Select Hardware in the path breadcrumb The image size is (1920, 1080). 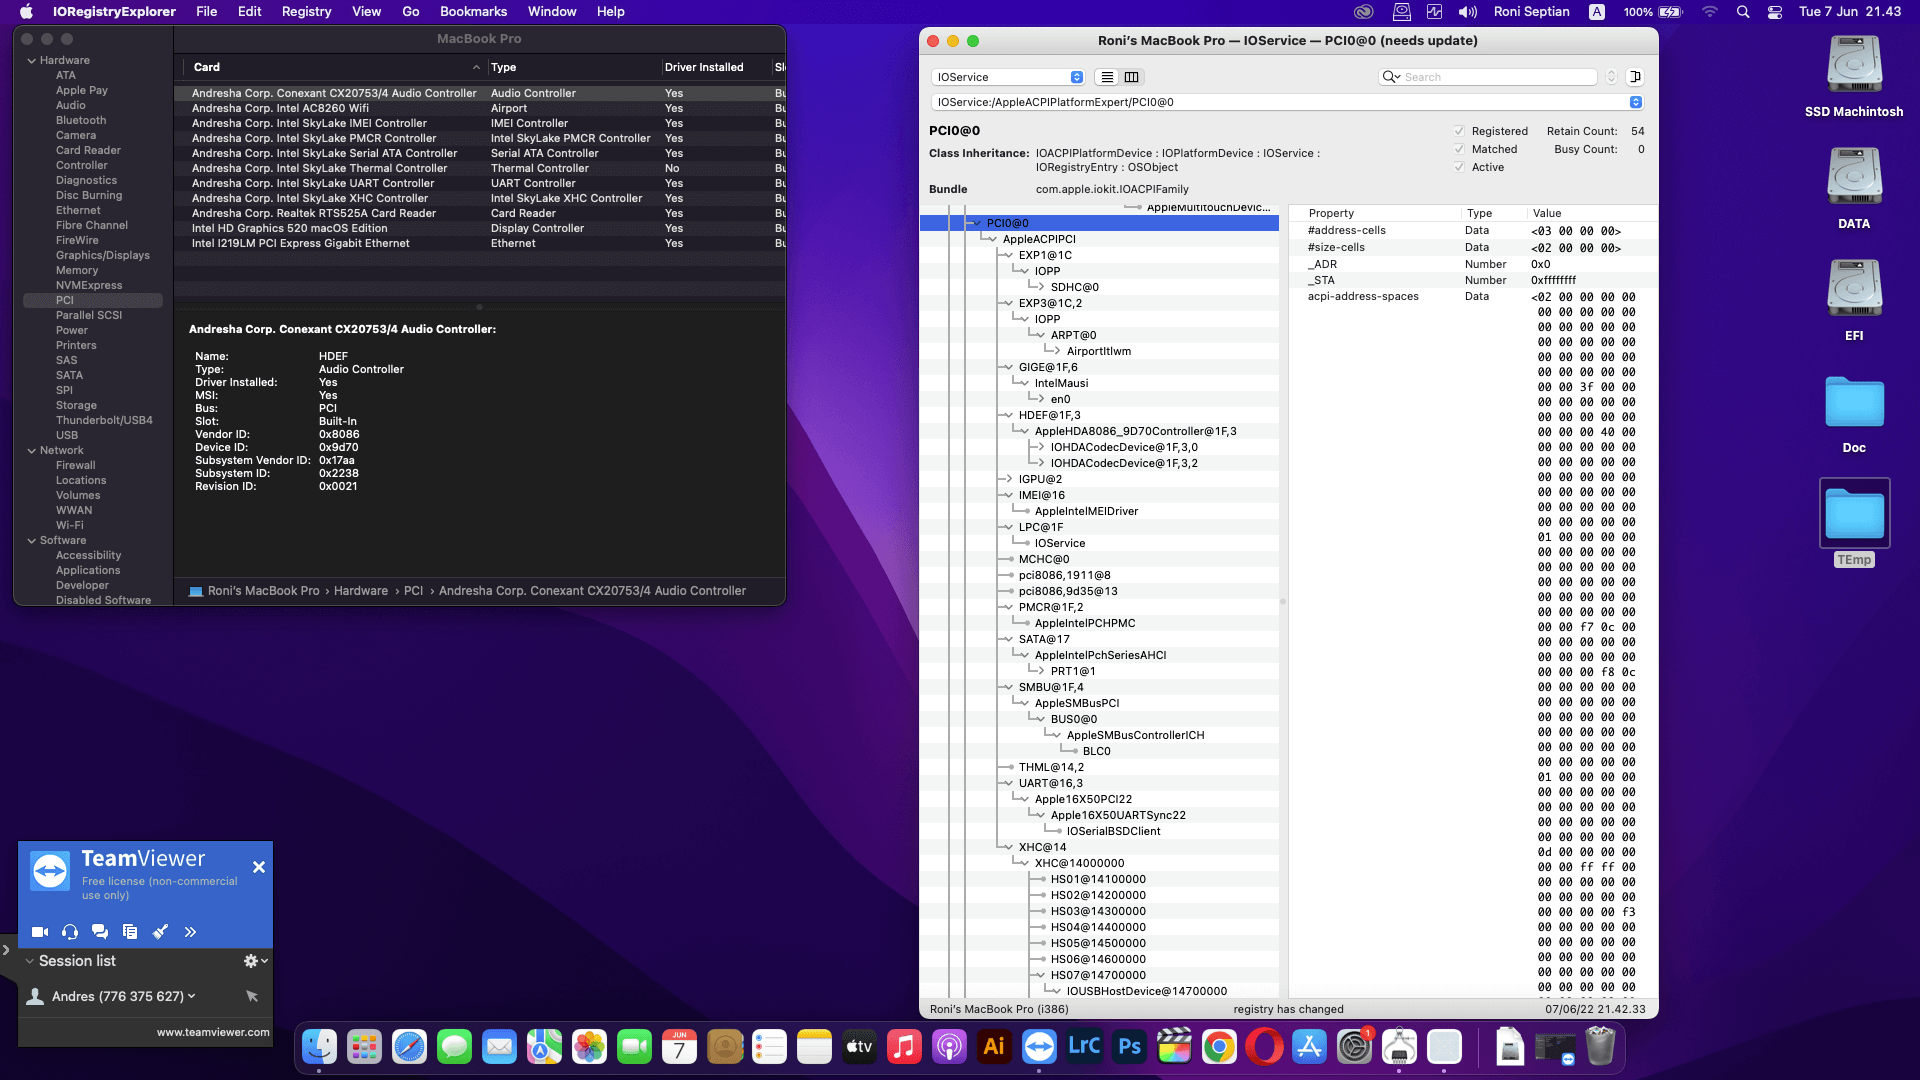(360, 591)
